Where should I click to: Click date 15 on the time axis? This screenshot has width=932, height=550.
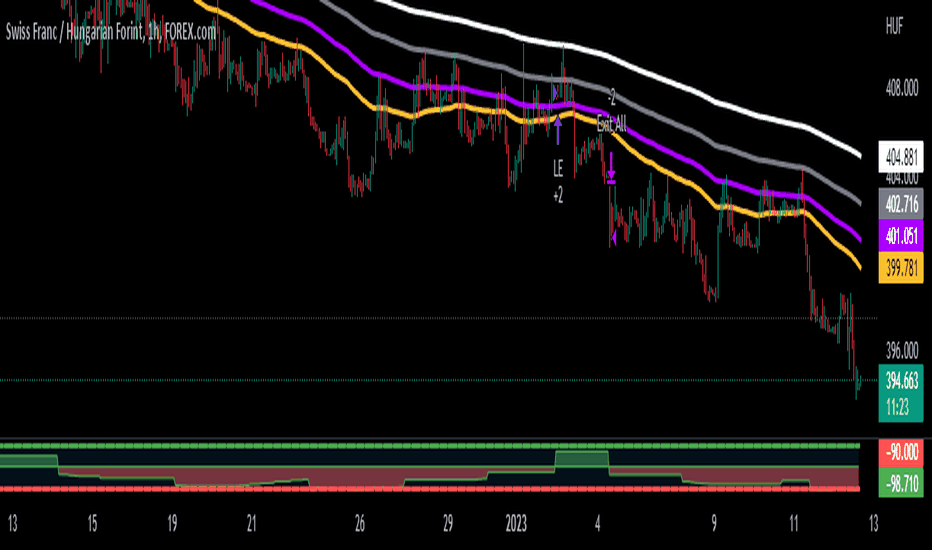[92, 524]
